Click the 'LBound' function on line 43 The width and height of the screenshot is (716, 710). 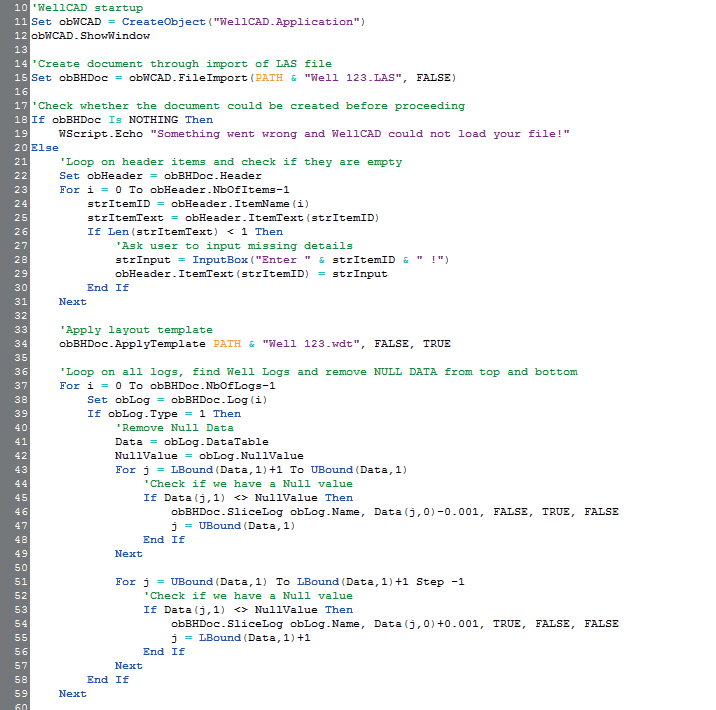pyautogui.click(x=192, y=470)
